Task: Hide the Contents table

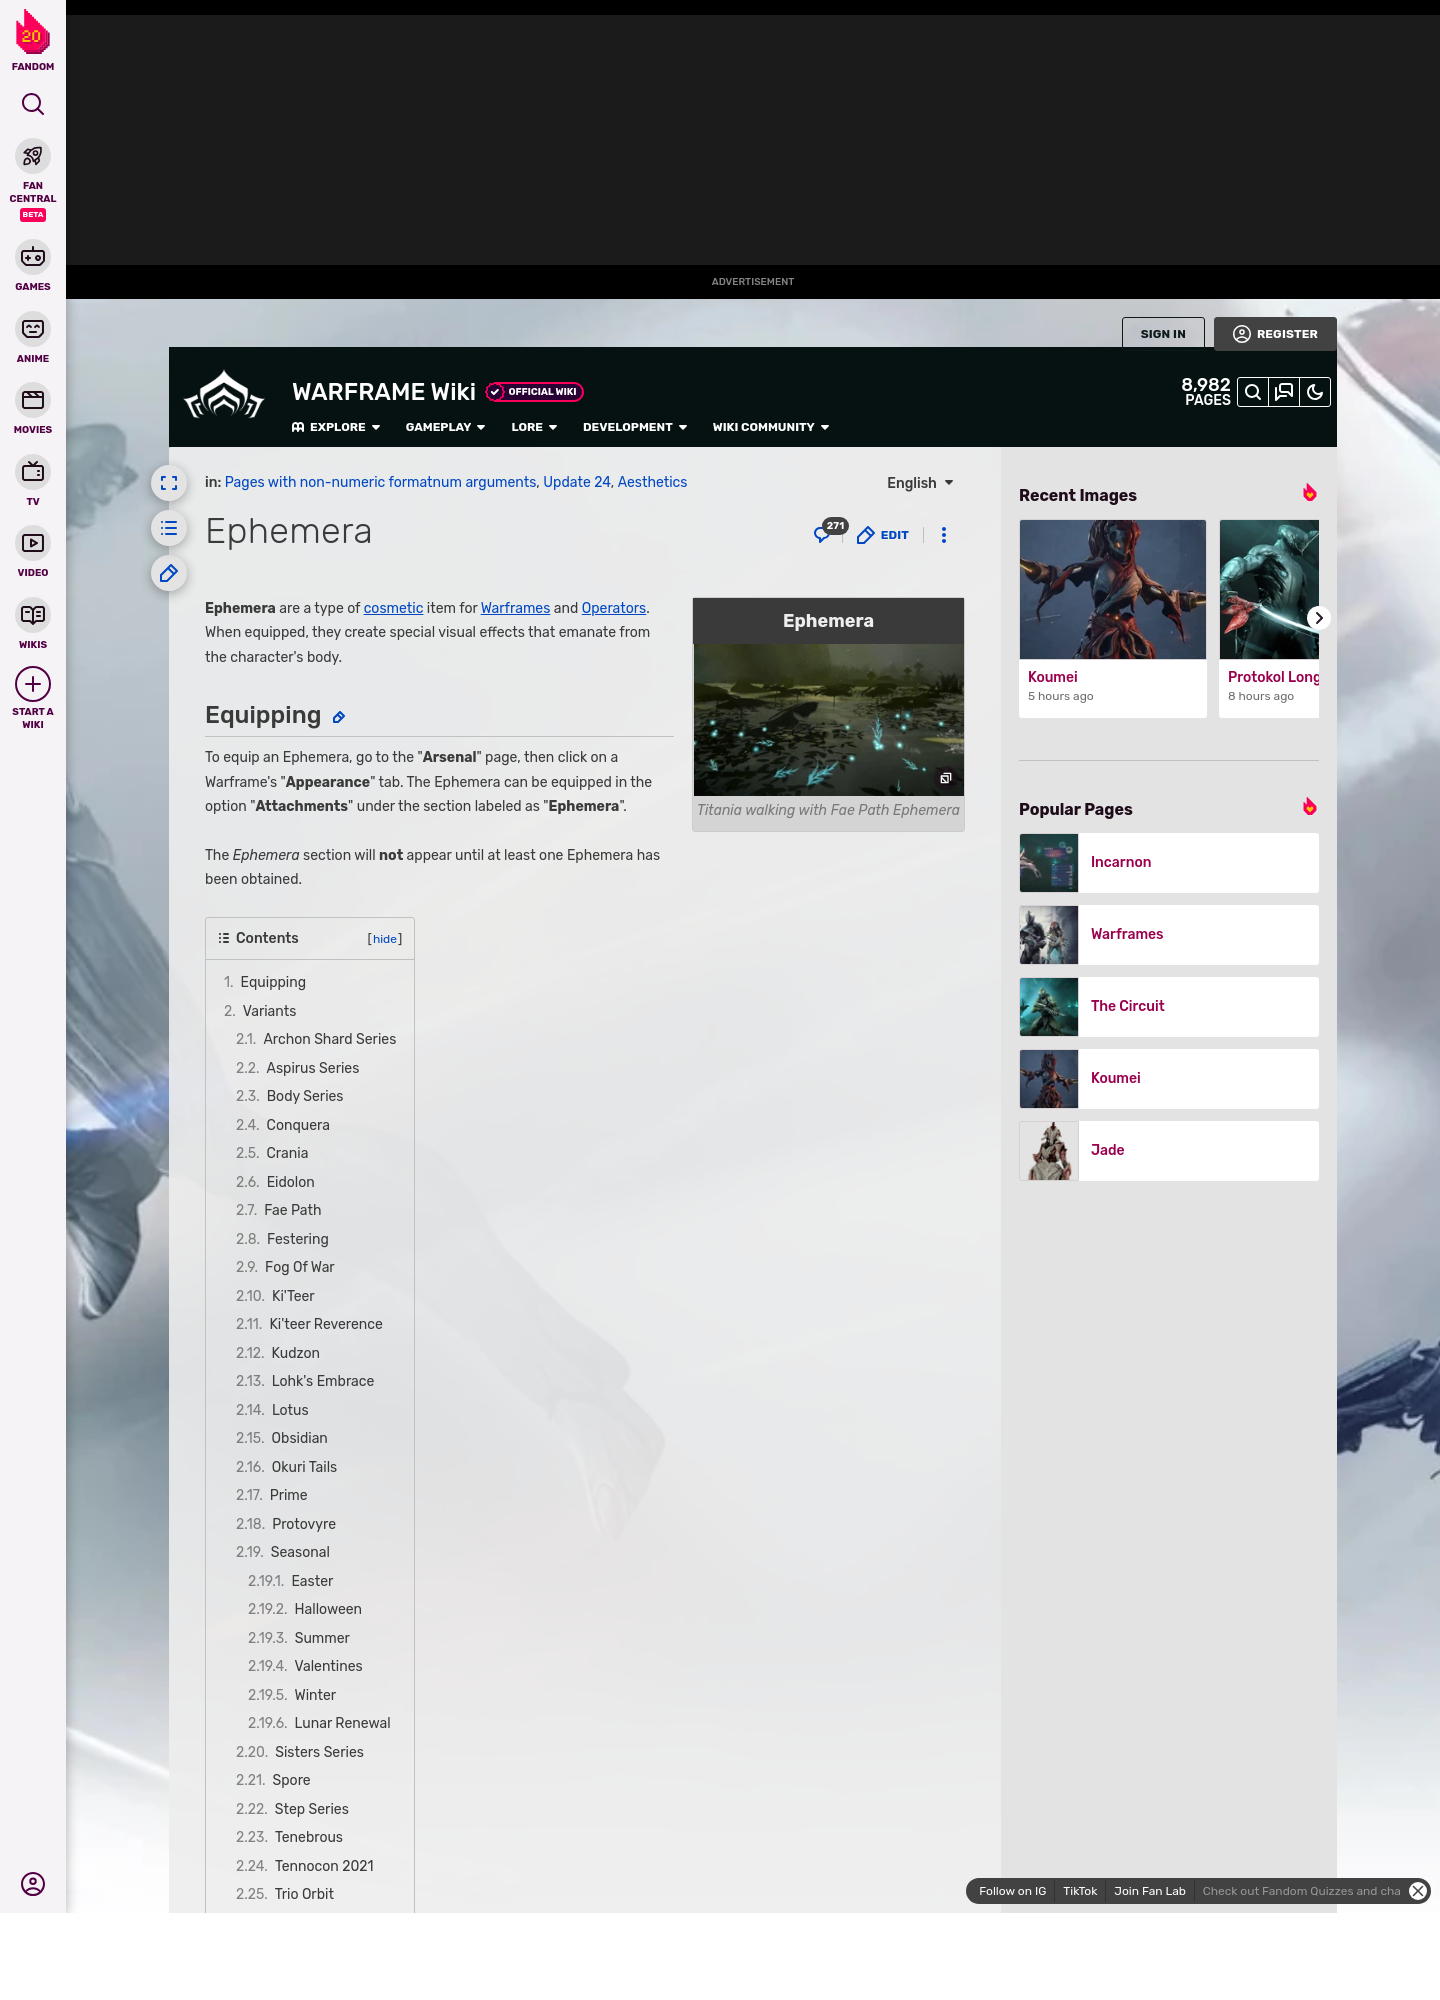Action: tap(385, 939)
